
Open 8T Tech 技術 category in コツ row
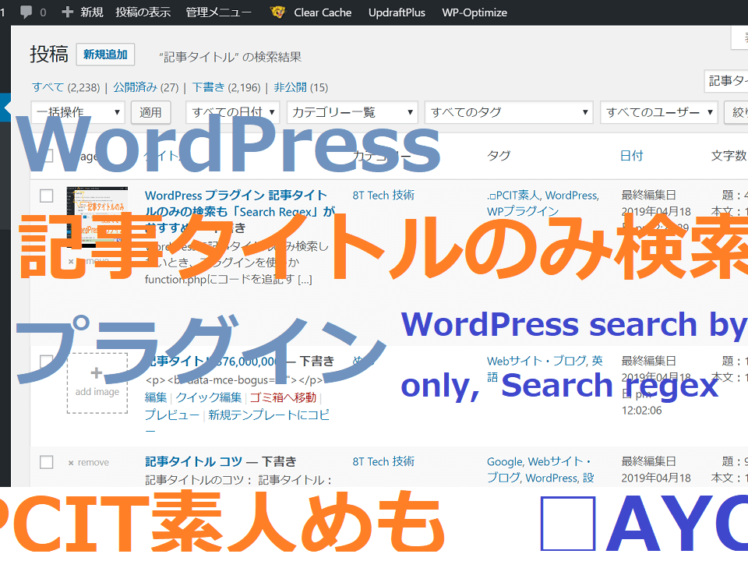(384, 461)
